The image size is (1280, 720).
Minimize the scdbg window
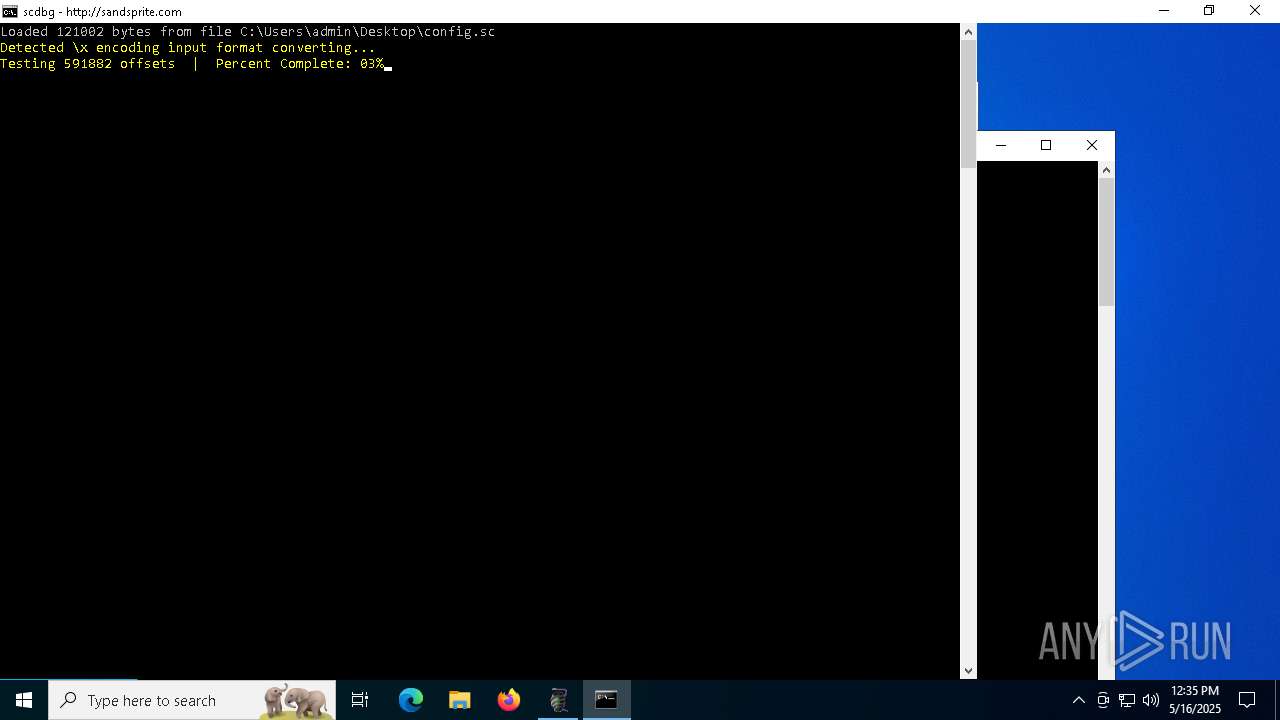1163,11
